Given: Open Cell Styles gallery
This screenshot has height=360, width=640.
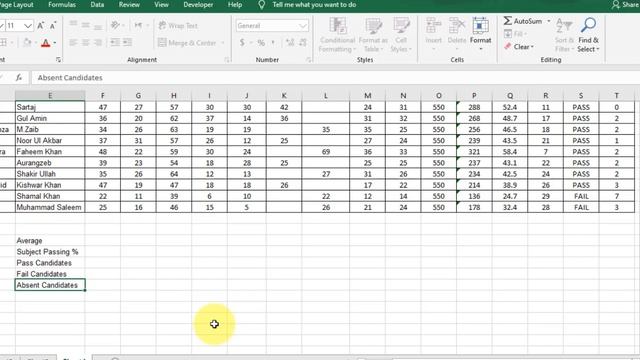Looking at the screenshot, I should (401, 35).
